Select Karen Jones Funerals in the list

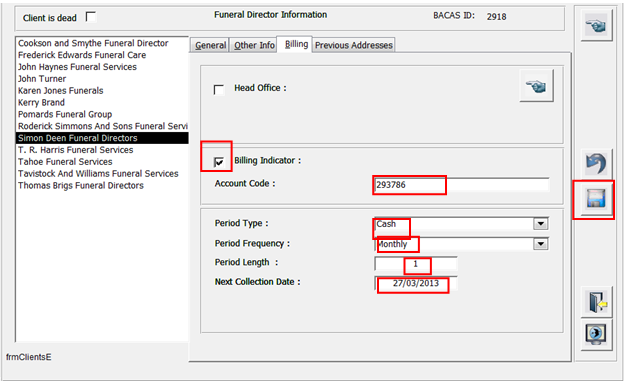pos(61,91)
